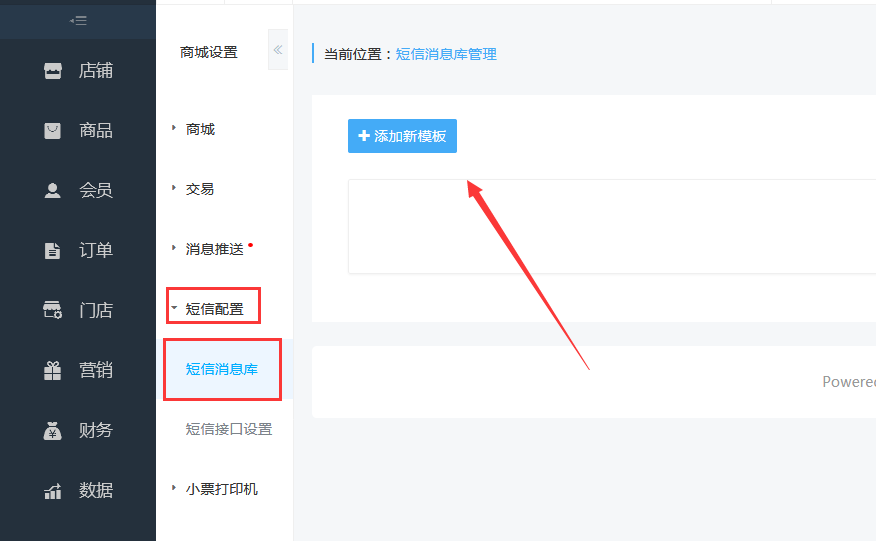Click the orders (订单) document icon
The height and width of the screenshot is (541, 876).
tap(53, 251)
